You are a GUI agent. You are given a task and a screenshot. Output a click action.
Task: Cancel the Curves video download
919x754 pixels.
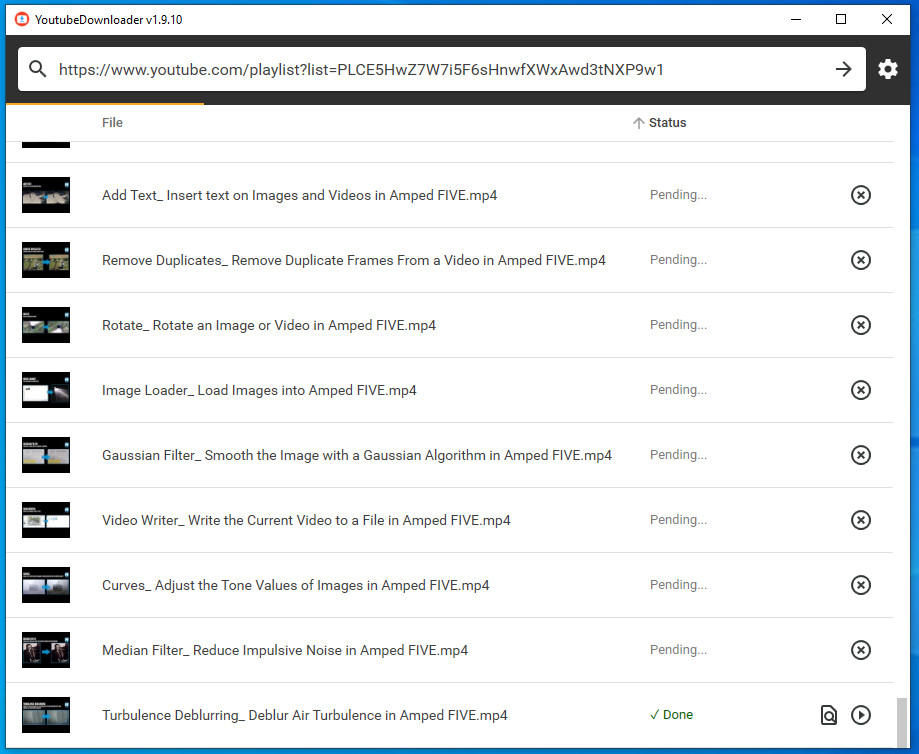click(x=860, y=585)
